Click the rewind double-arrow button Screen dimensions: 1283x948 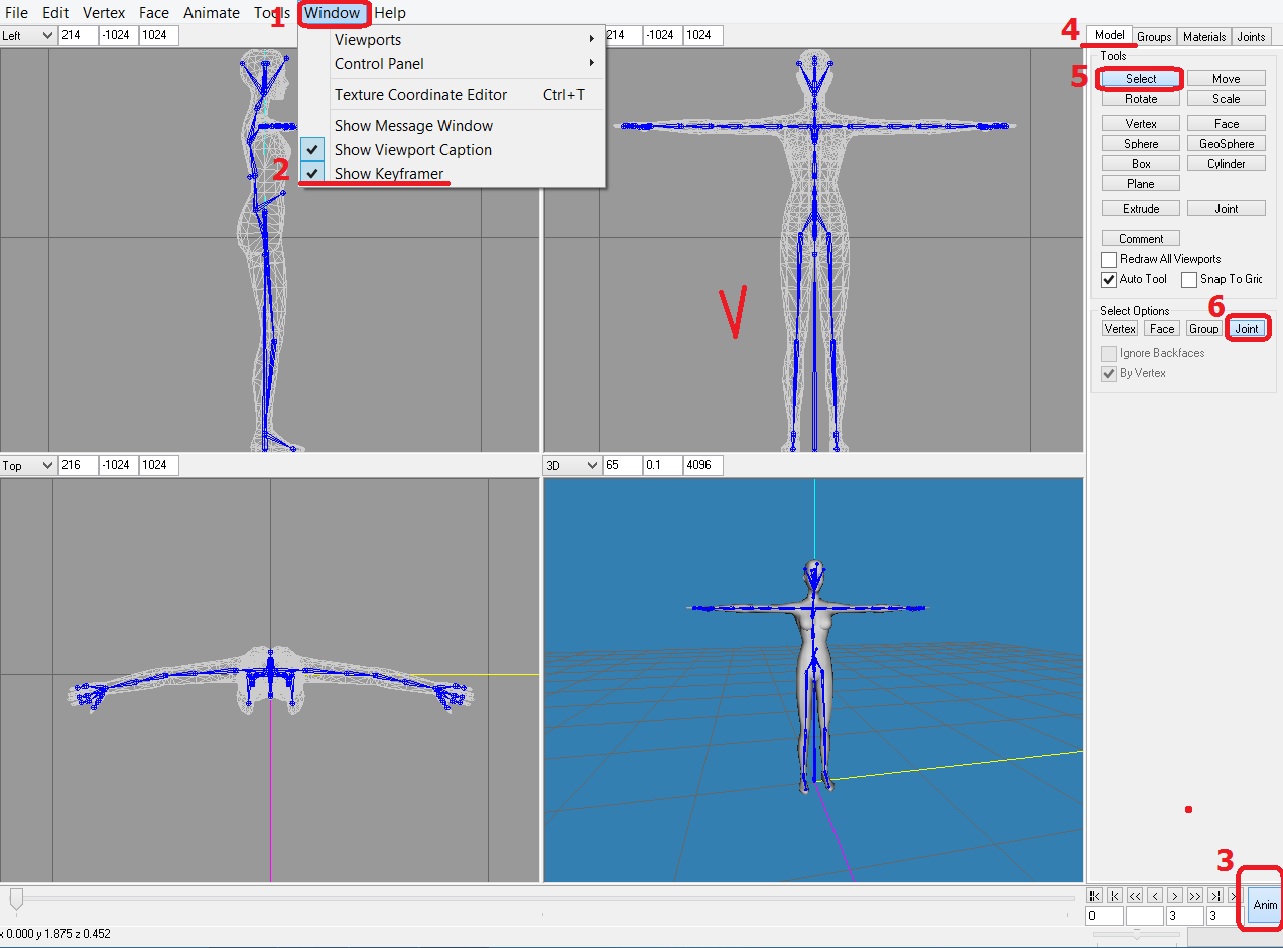pos(1135,896)
